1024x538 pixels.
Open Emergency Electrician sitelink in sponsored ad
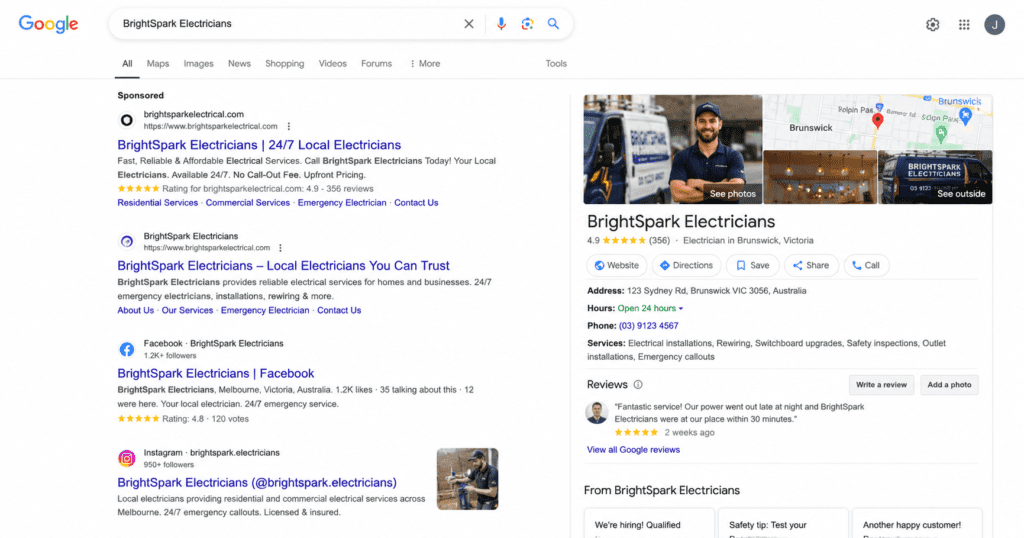point(342,203)
